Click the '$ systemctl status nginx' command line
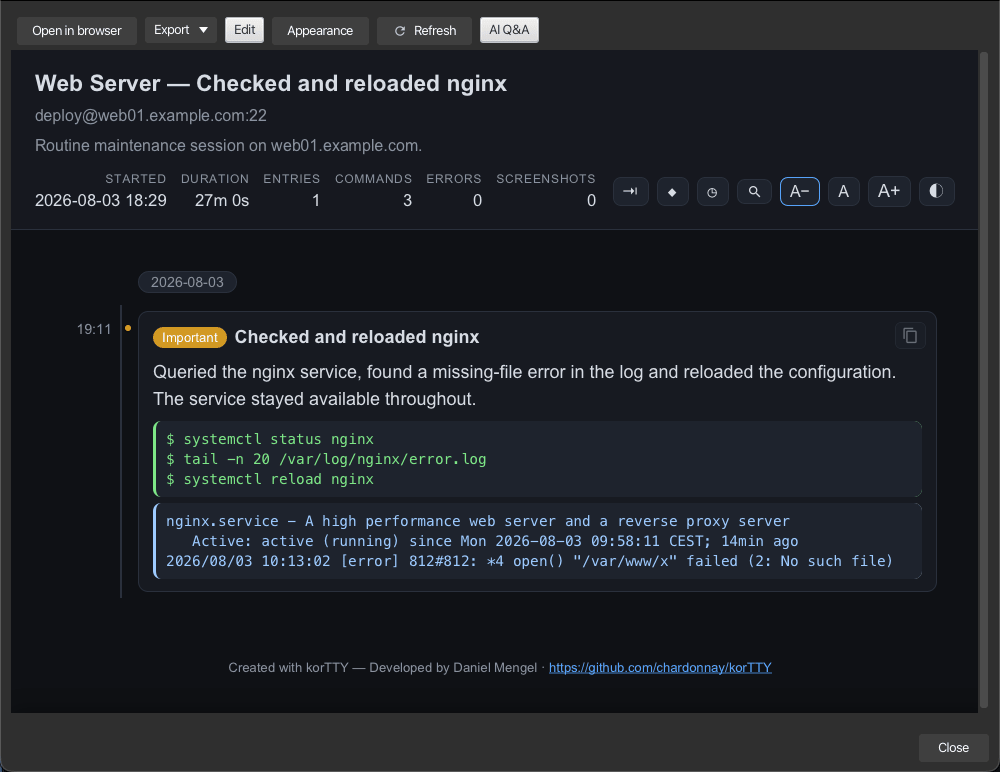1000x772 pixels. 270,439
